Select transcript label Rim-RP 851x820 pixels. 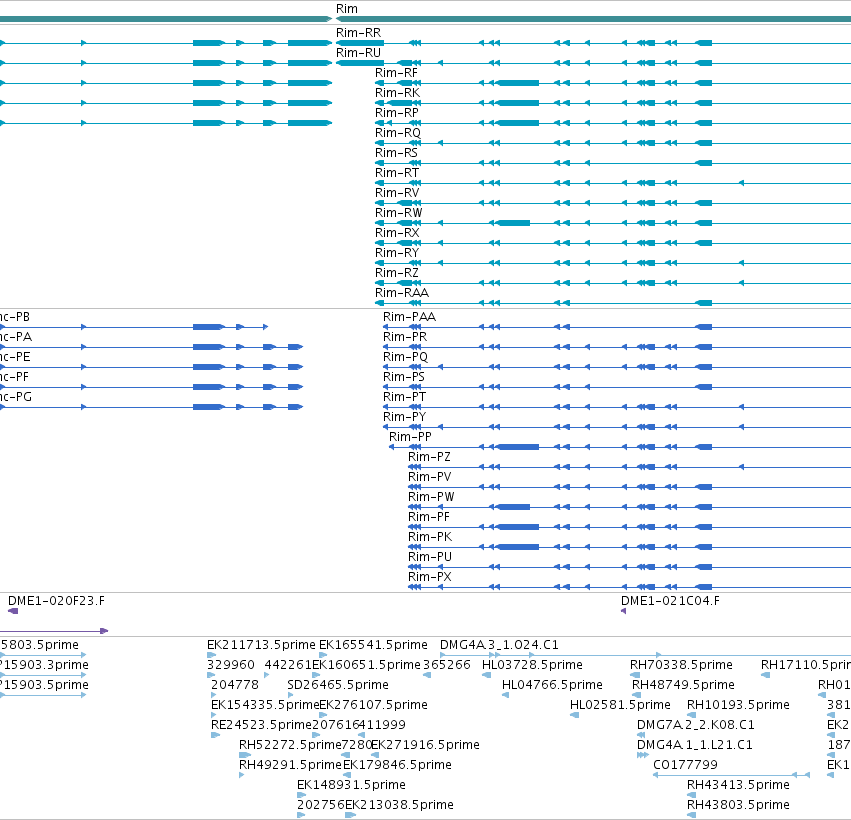[397, 113]
